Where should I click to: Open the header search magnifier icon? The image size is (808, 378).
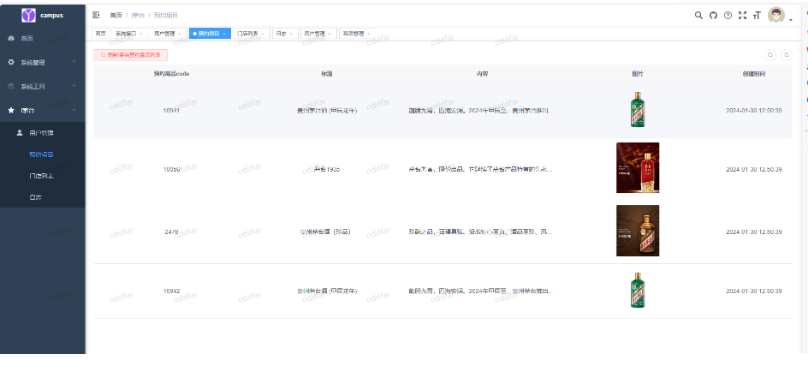[x=698, y=15]
